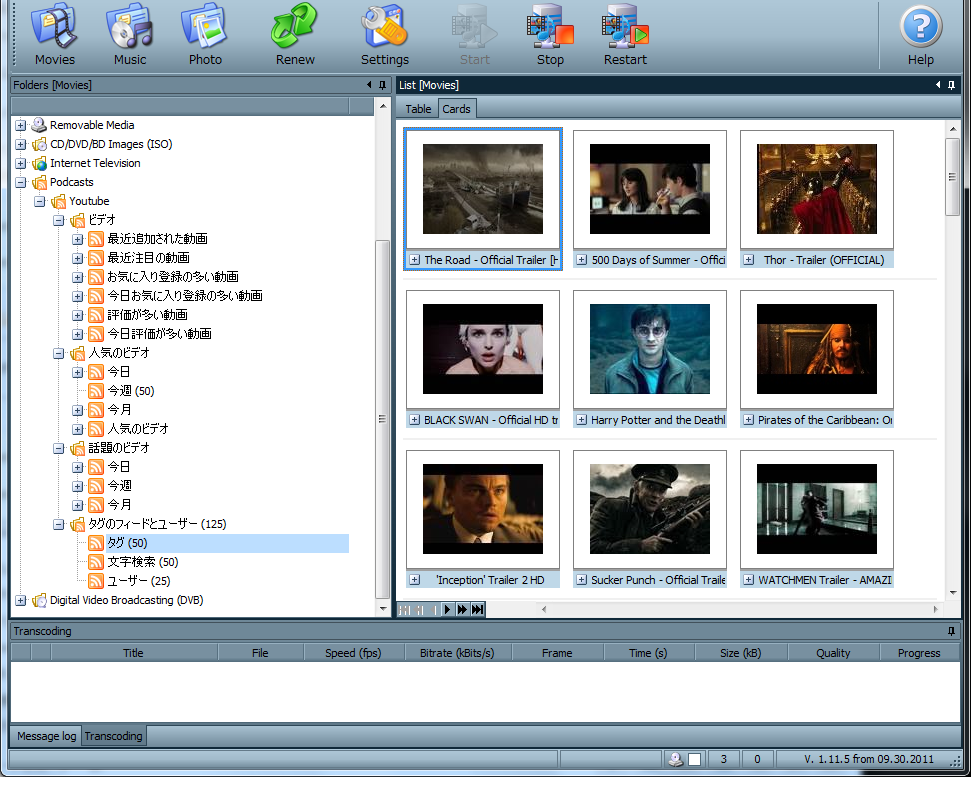This screenshot has width=971, height=810.
Task: Expand the 'Inception' Trailer 2 HD card details
Action: click(415, 580)
